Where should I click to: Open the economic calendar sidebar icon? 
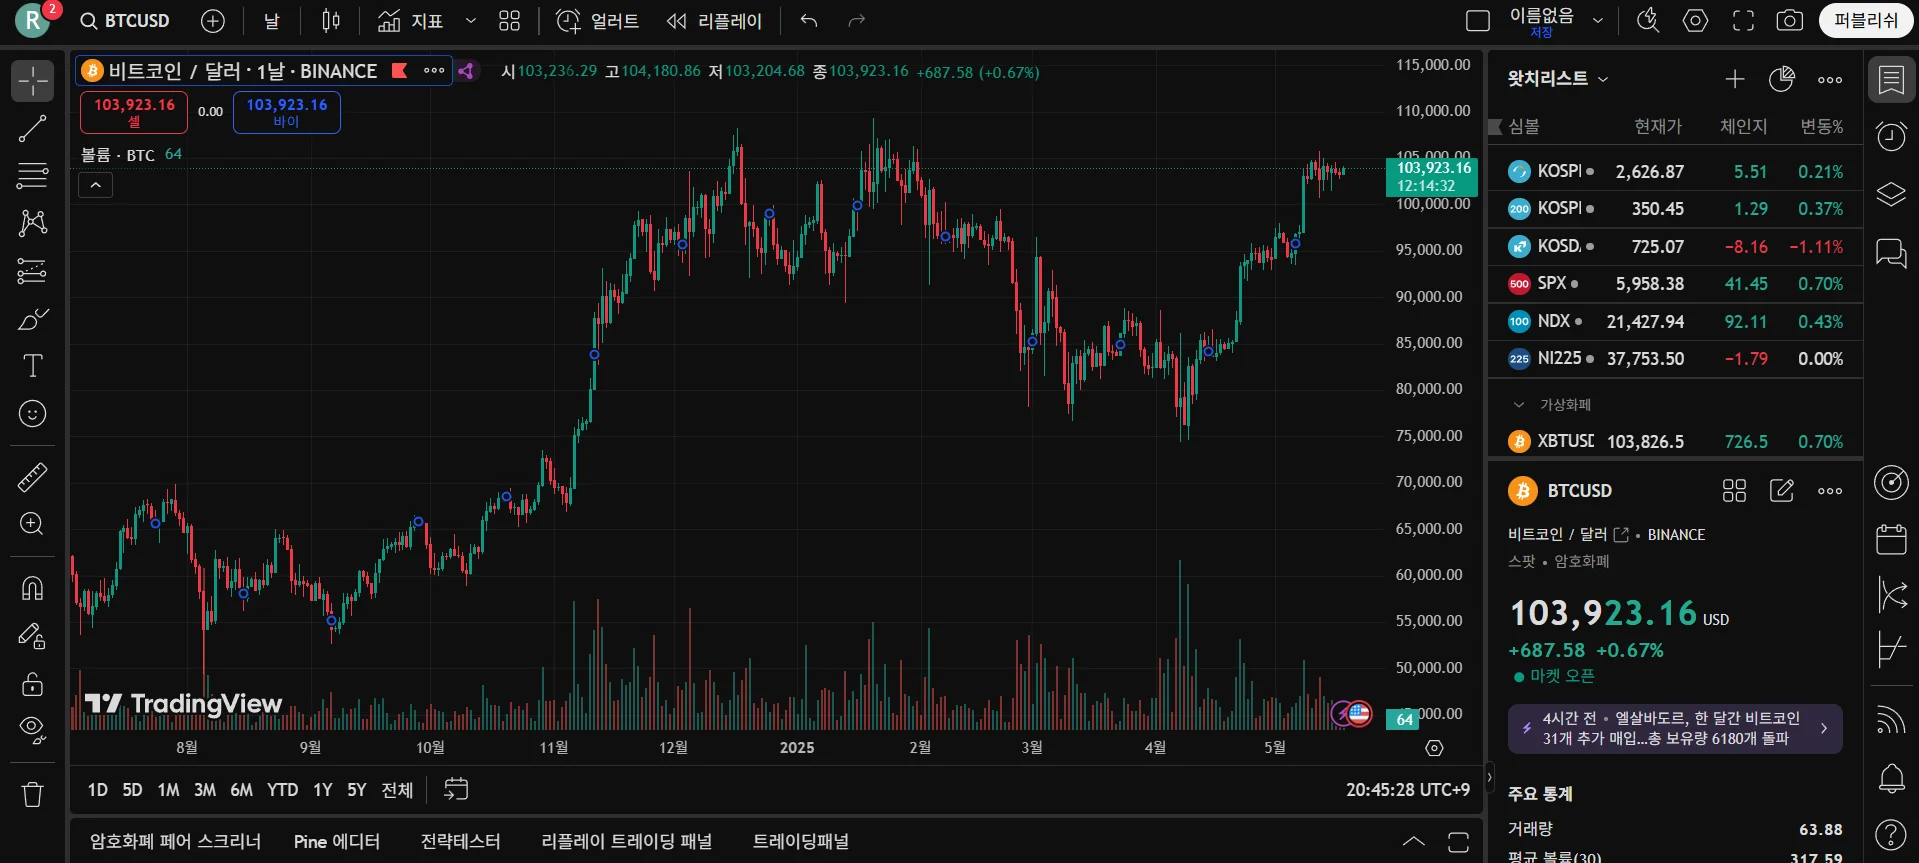tap(1891, 539)
